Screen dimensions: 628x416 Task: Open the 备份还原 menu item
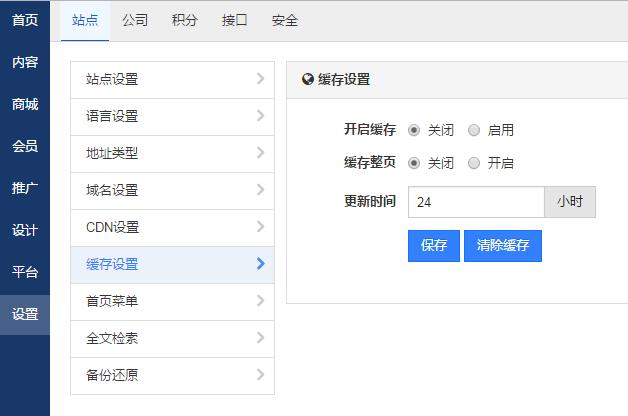173,376
